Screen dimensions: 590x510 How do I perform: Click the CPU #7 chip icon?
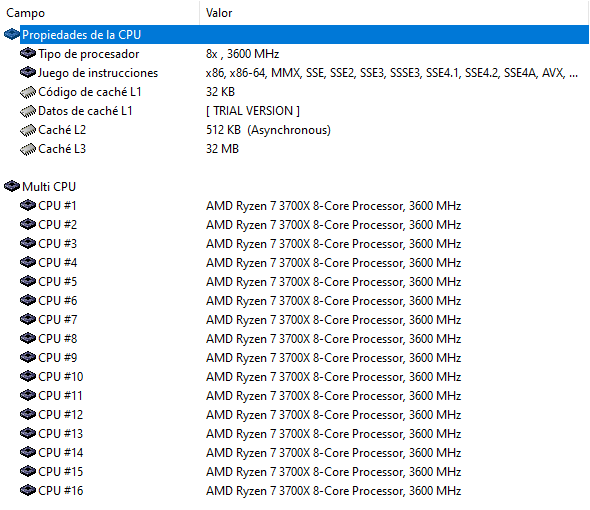coord(27,319)
